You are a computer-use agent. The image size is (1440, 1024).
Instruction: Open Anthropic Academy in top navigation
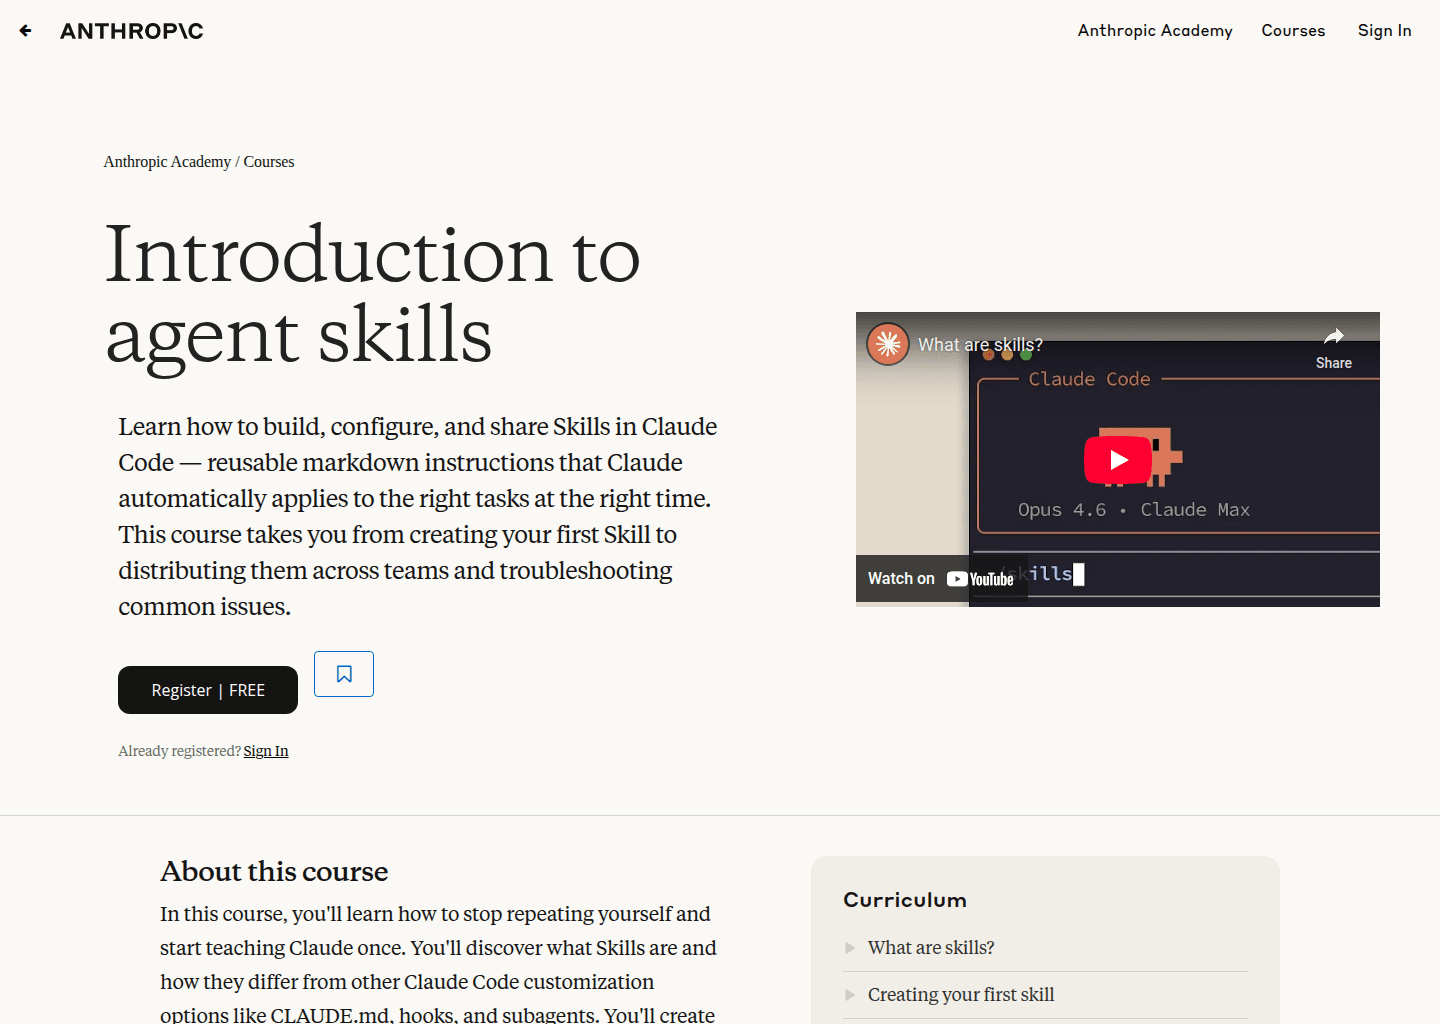[1155, 31]
